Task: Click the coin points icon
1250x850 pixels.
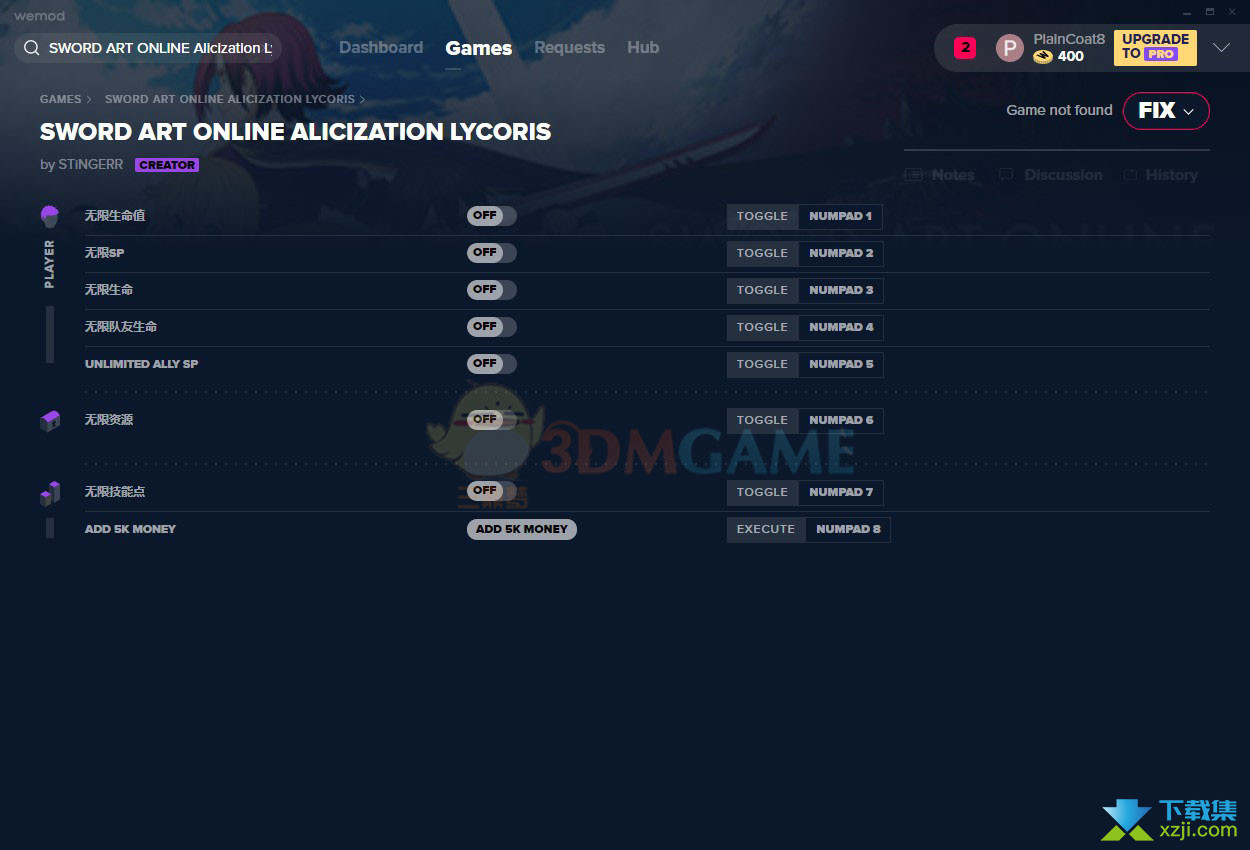Action: (1043, 57)
